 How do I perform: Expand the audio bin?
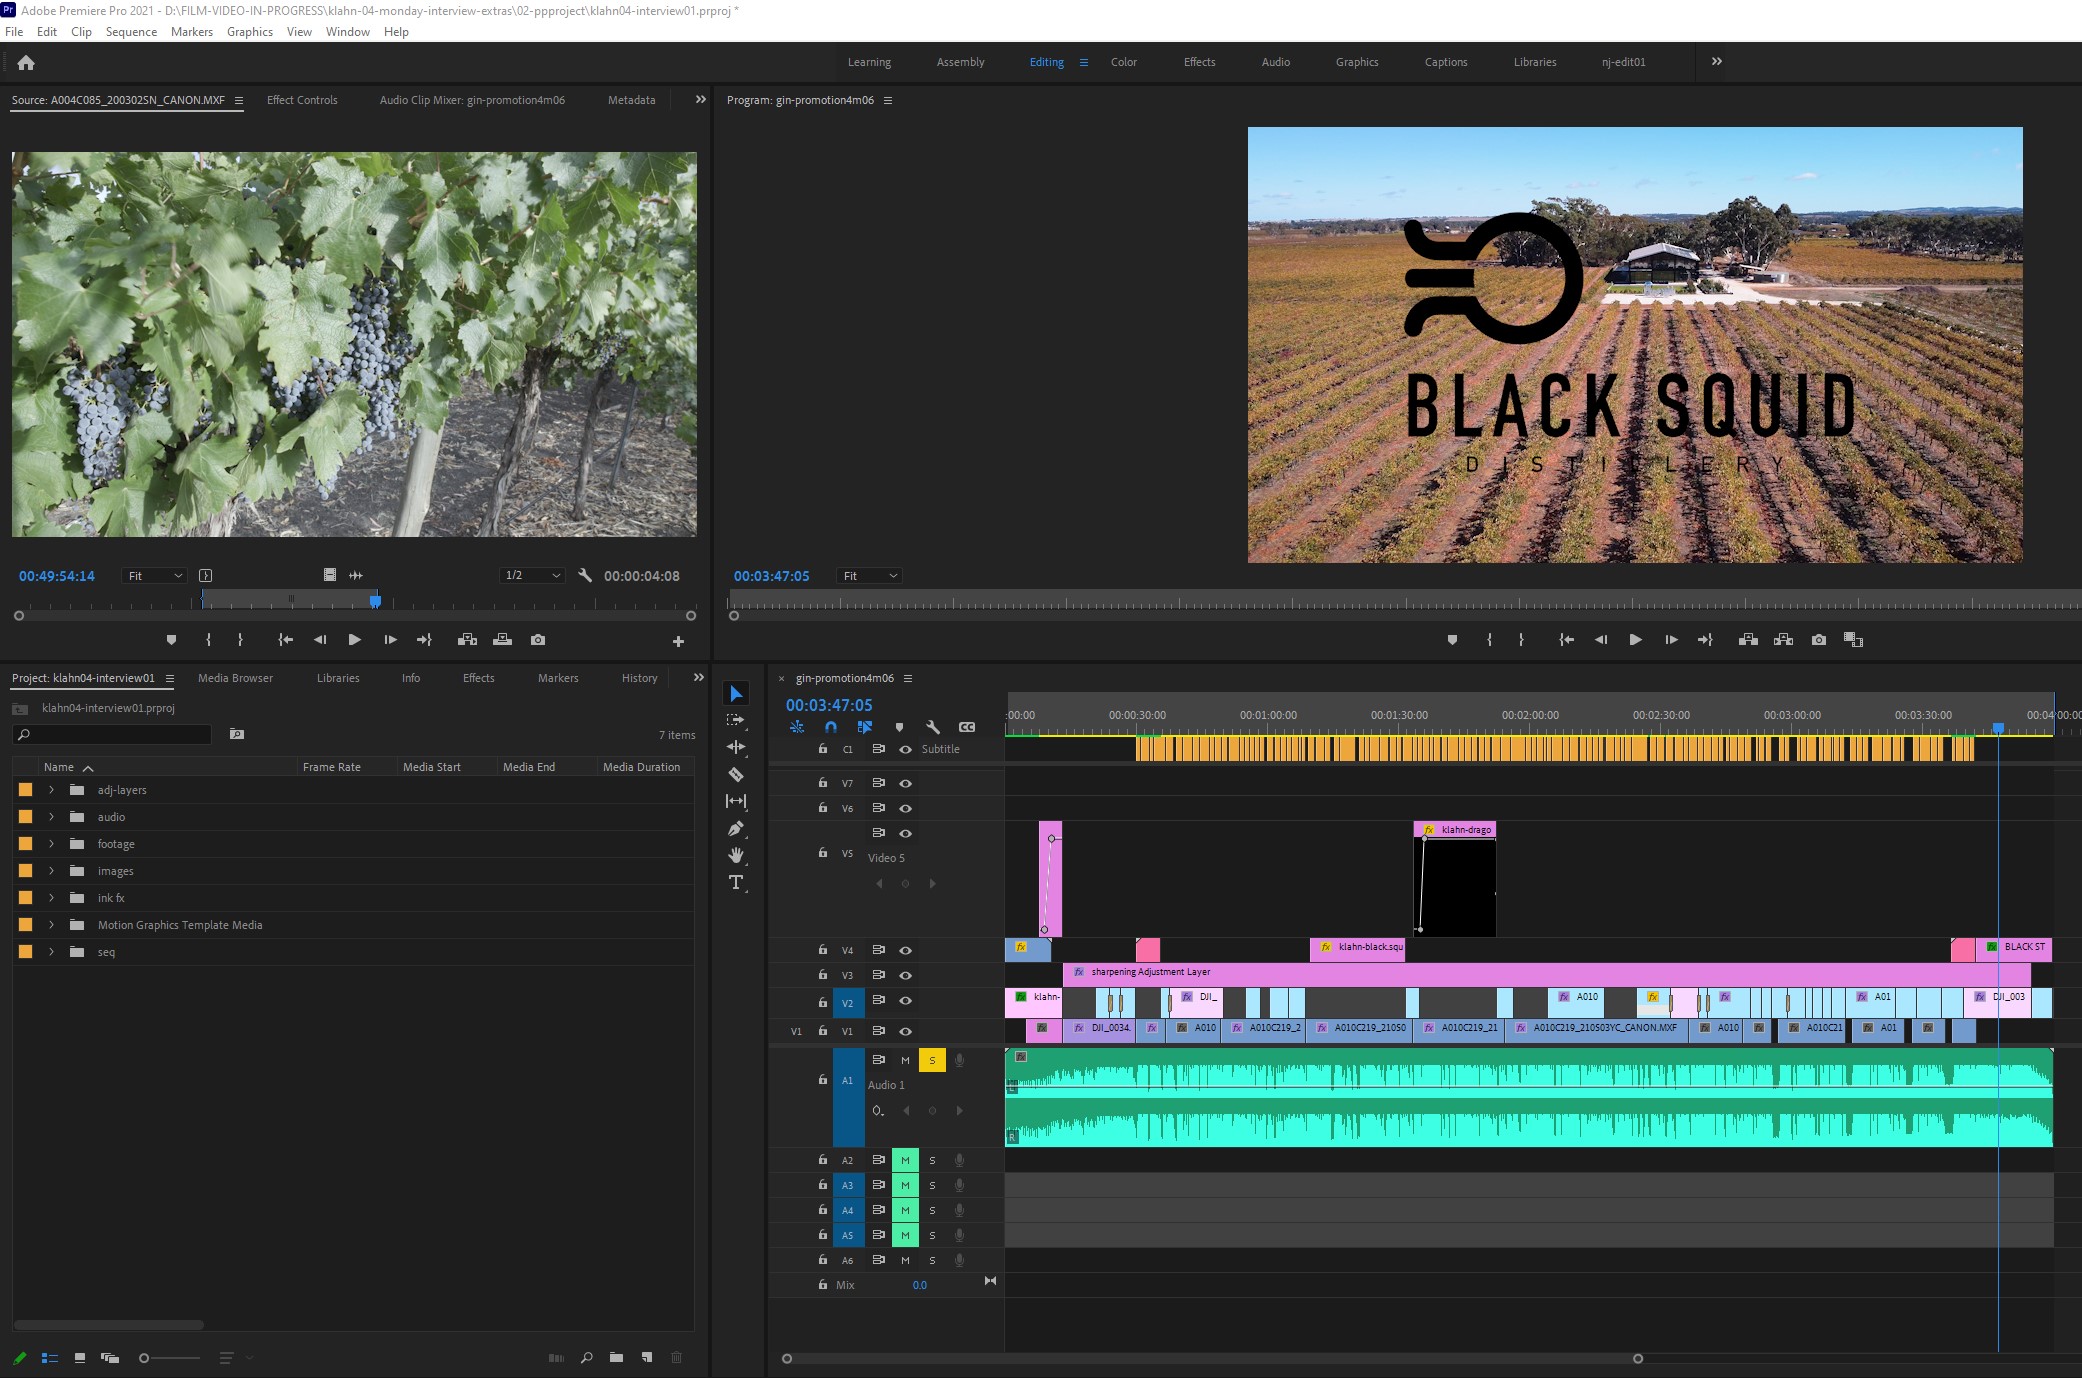pyautogui.click(x=51, y=817)
